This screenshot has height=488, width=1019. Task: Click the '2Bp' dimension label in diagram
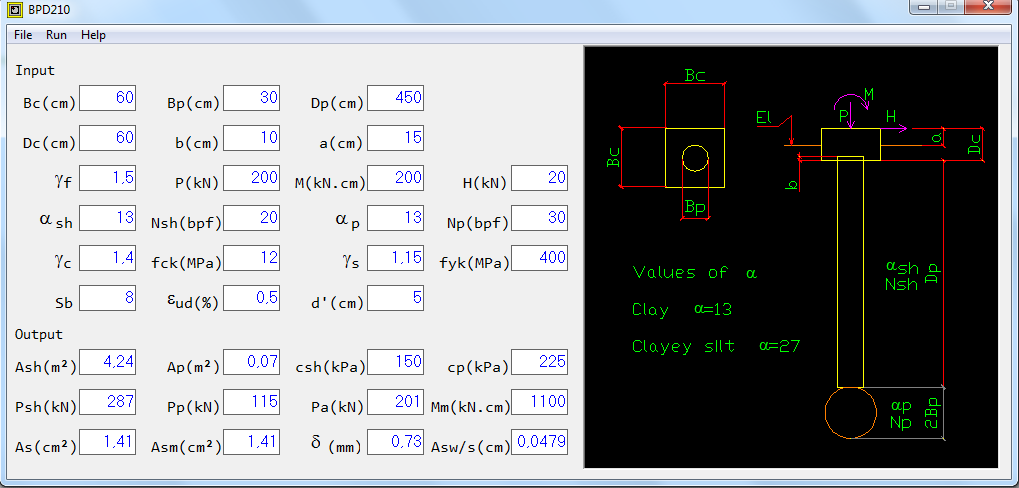(x=933, y=413)
